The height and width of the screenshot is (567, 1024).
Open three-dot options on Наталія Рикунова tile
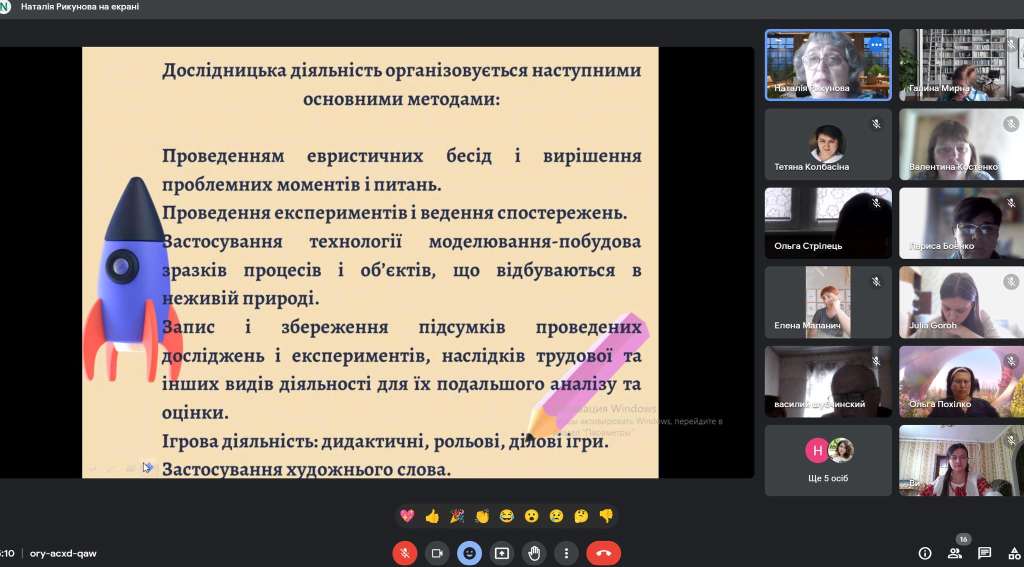point(877,44)
